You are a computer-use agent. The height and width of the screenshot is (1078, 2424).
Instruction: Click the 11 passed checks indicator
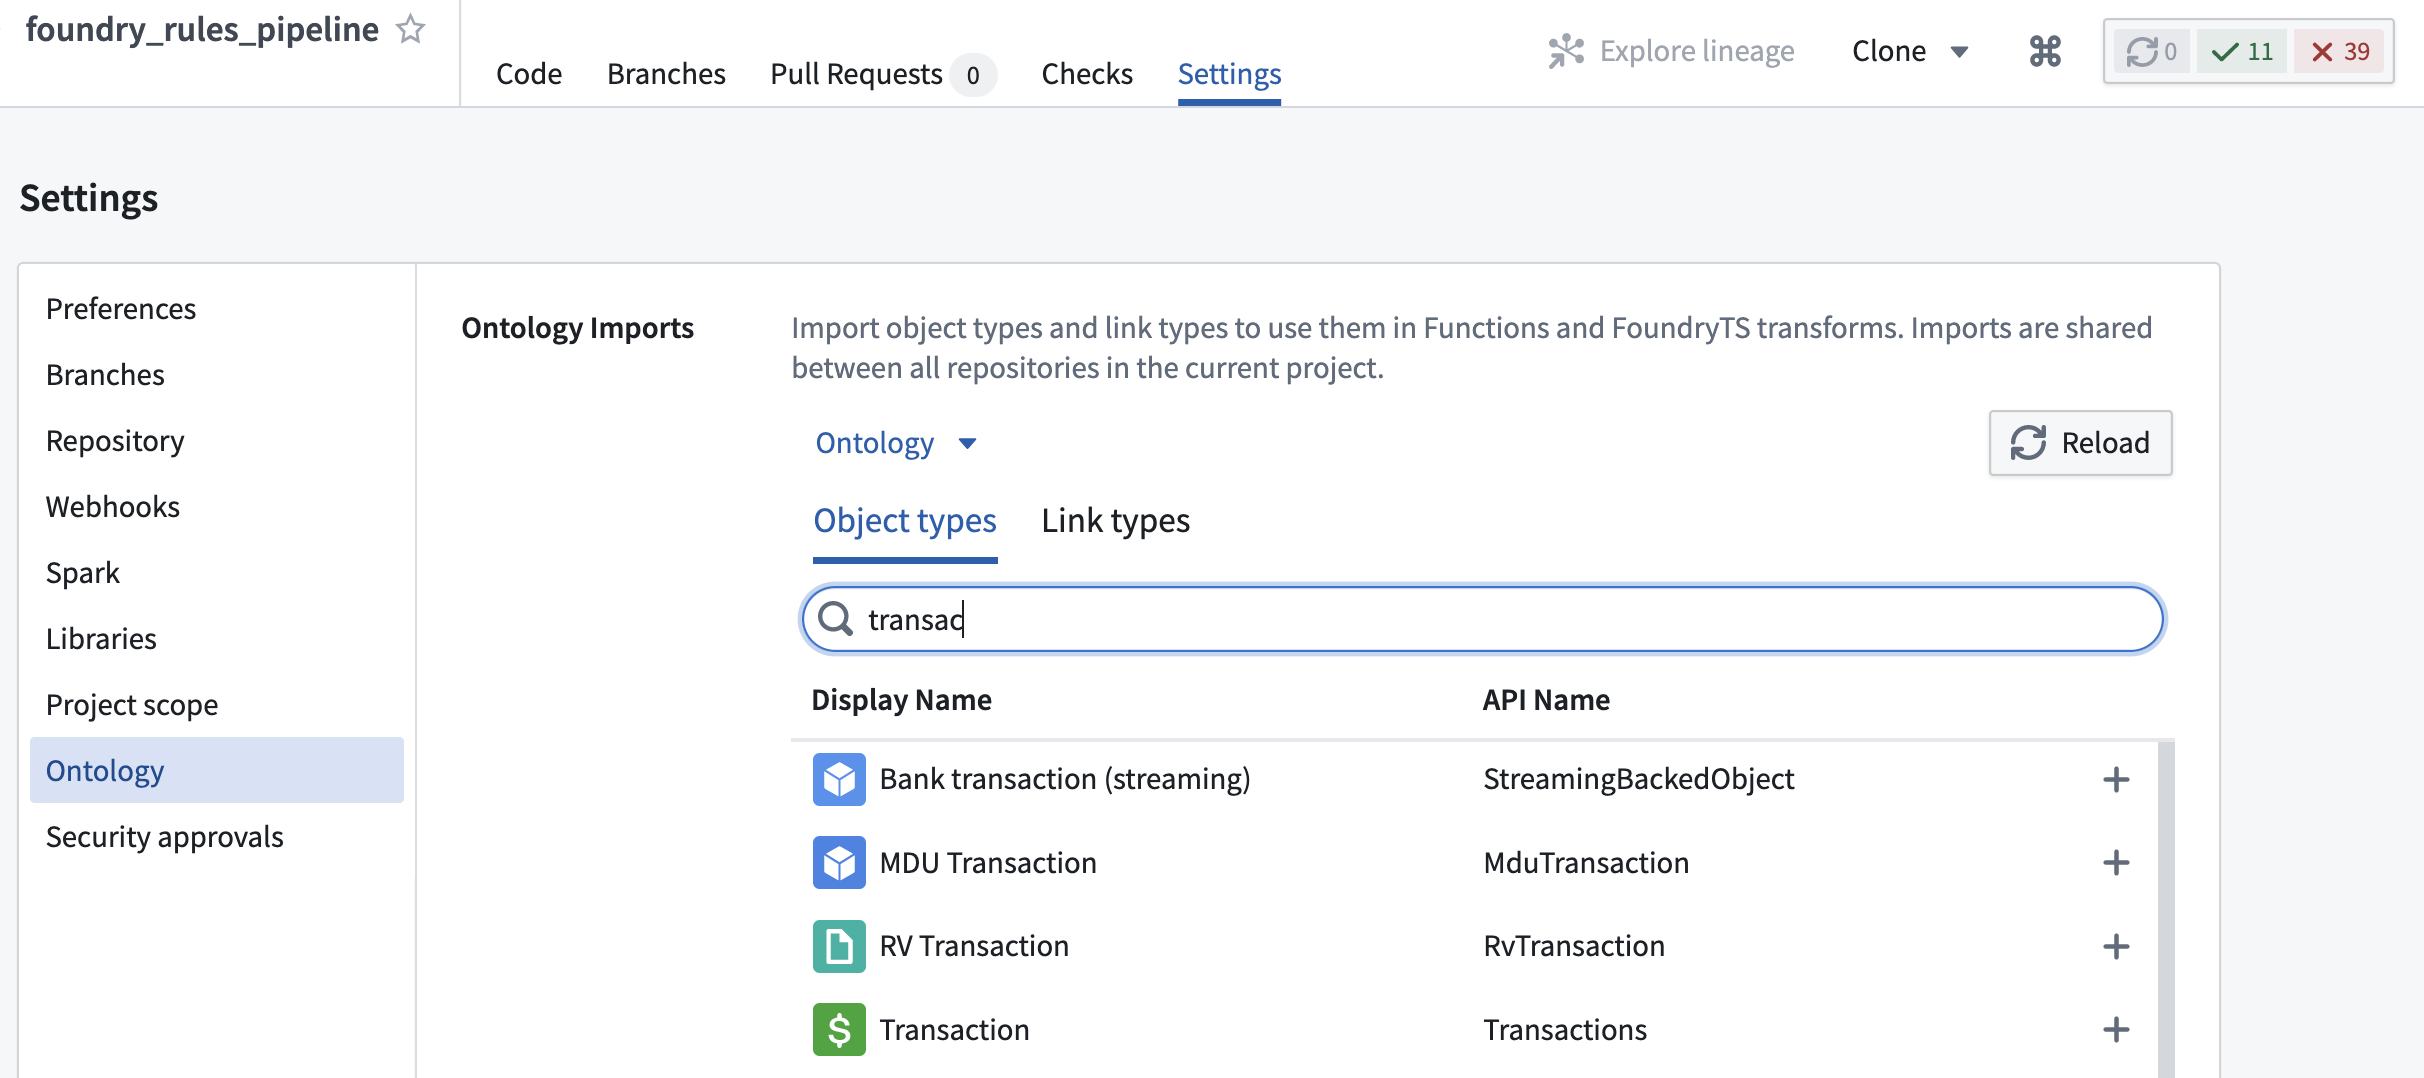[2242, 51]
